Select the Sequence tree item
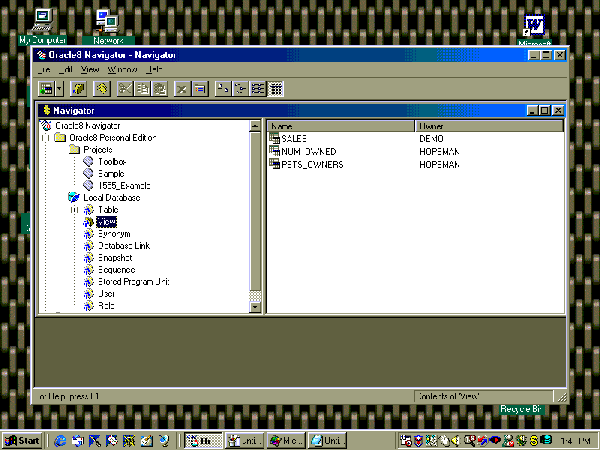Viewport: 600px width, 450px height. click(x=117, y=270)
